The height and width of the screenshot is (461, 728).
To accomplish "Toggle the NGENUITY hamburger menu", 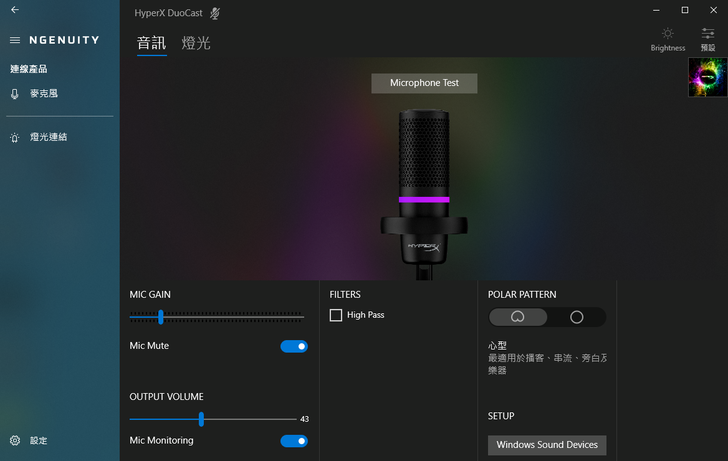I will (x=15, y=40).
